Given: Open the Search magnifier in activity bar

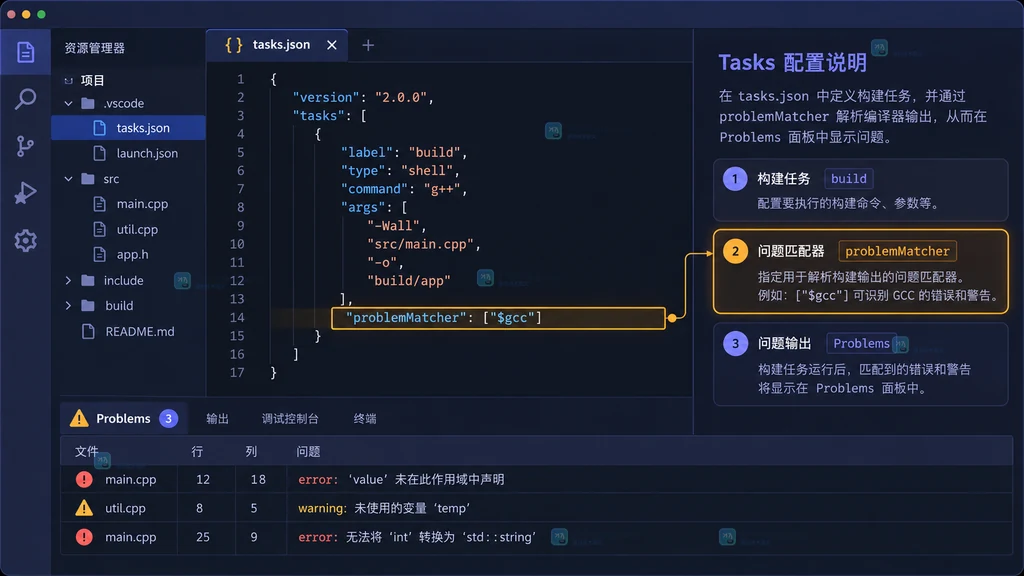Looking at the screenshot, I should coord(25,99).
